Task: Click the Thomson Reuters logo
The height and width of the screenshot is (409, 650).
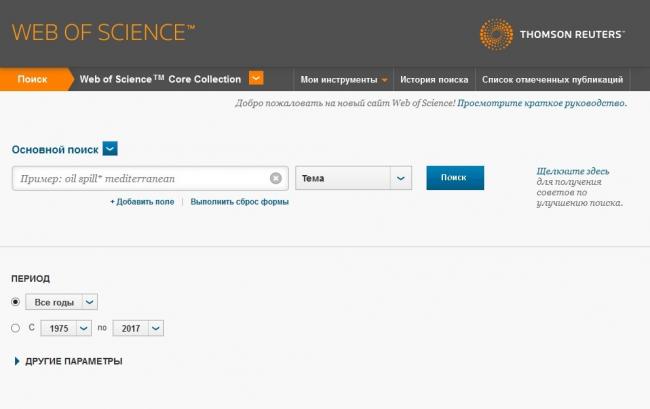Action: 552,34
